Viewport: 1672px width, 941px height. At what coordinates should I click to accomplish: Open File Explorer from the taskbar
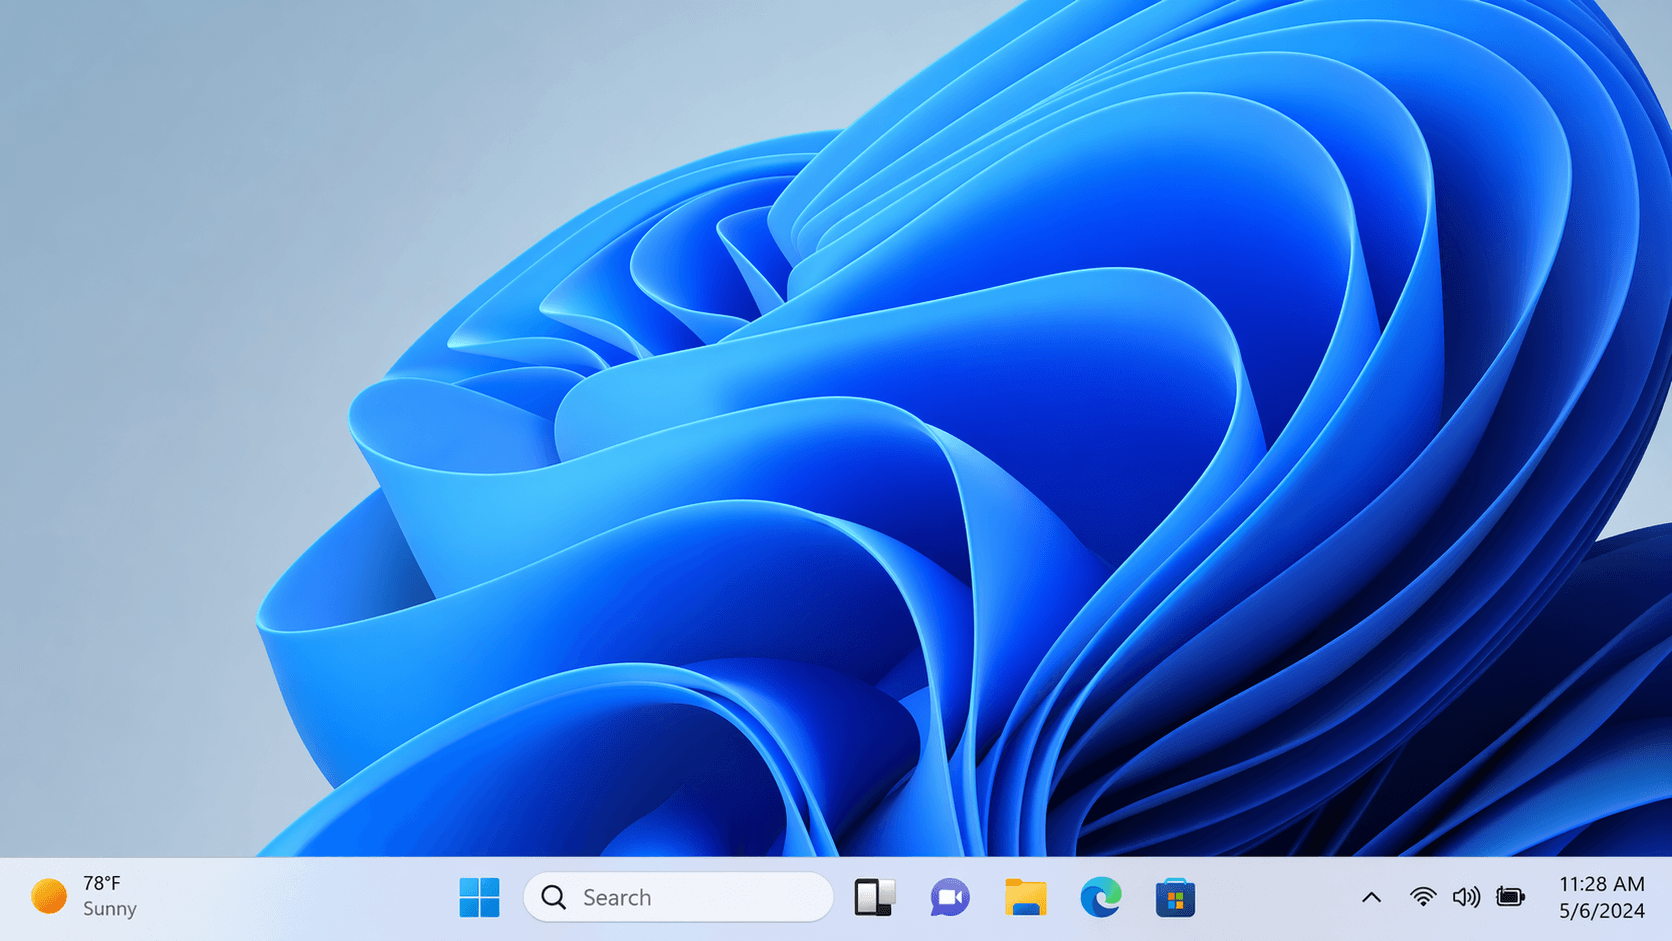(1025, 897)
